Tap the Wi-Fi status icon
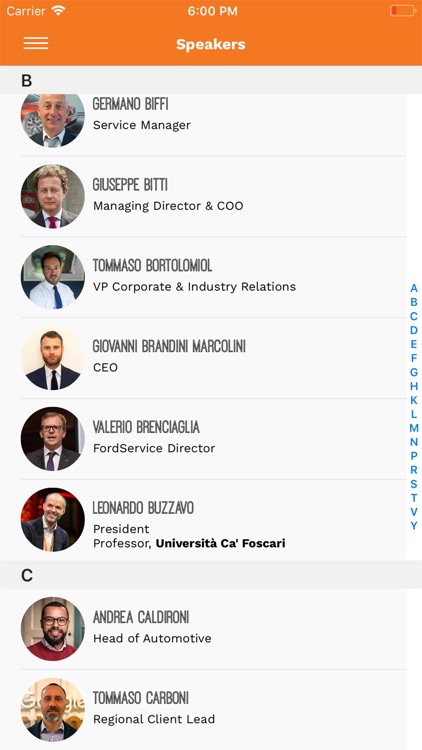Viewport: 422px width, 750px height. pyautogui.click(x=58, y=11)
